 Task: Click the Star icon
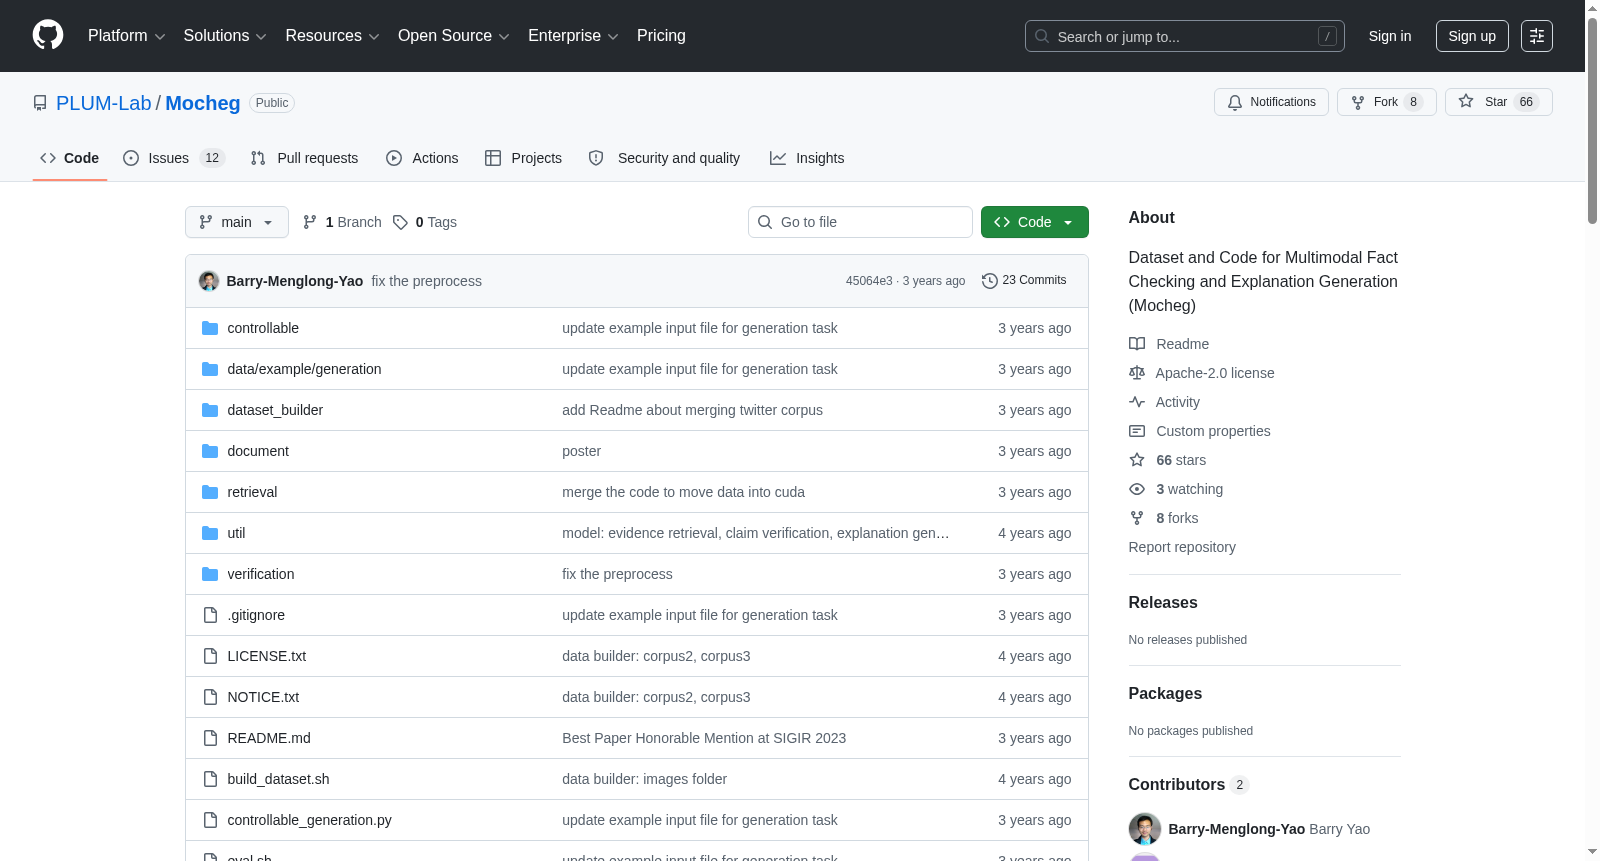pos(1466,101)
